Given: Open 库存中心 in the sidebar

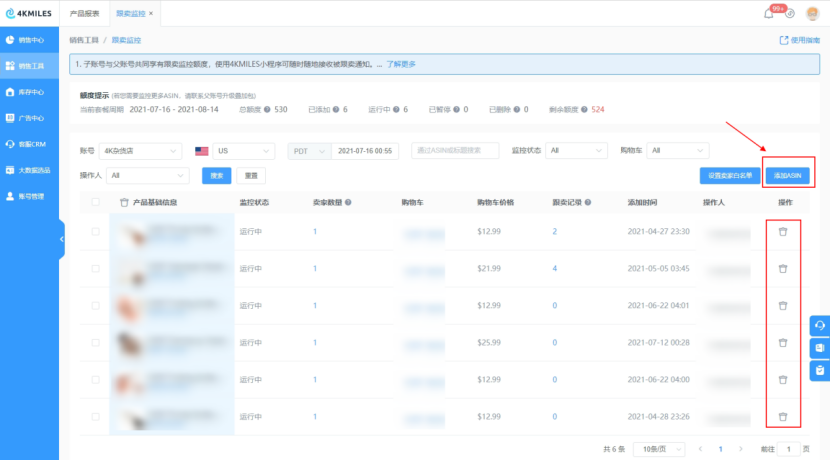Looking at the screenshot, I should point(30,92).
